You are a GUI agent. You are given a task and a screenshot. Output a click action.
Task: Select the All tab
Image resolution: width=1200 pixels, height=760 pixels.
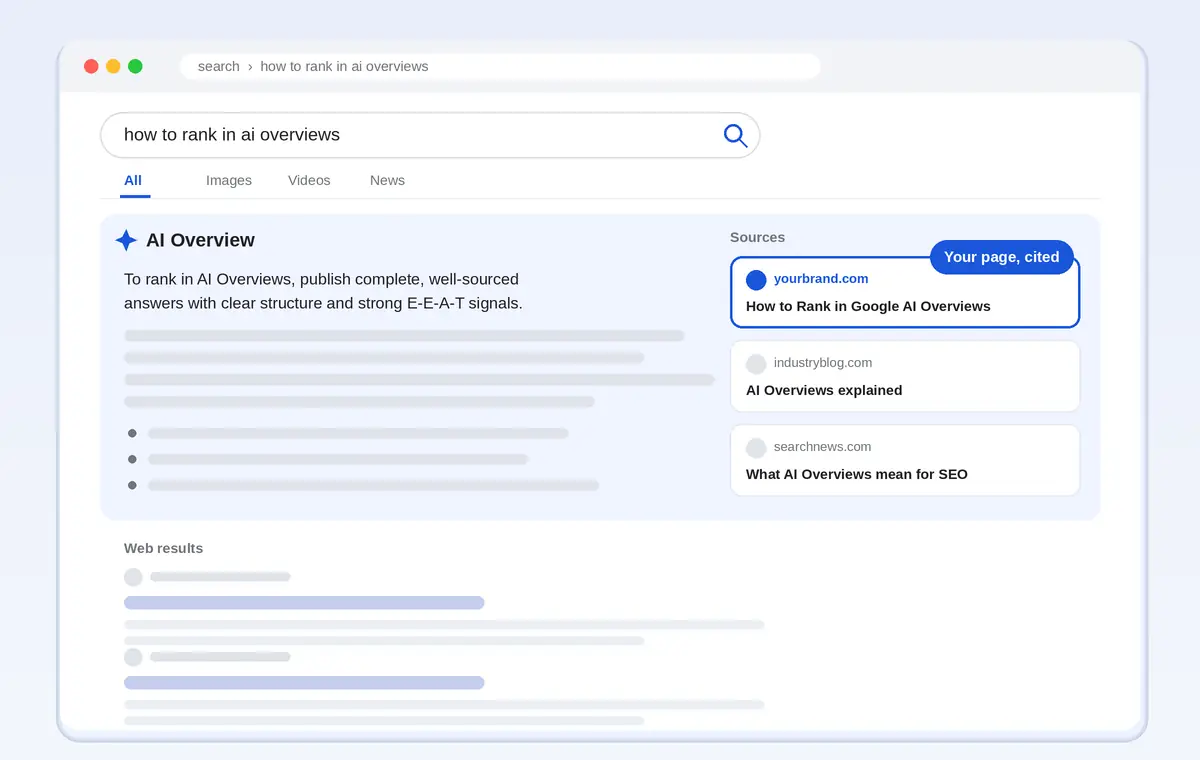point(133,181)
